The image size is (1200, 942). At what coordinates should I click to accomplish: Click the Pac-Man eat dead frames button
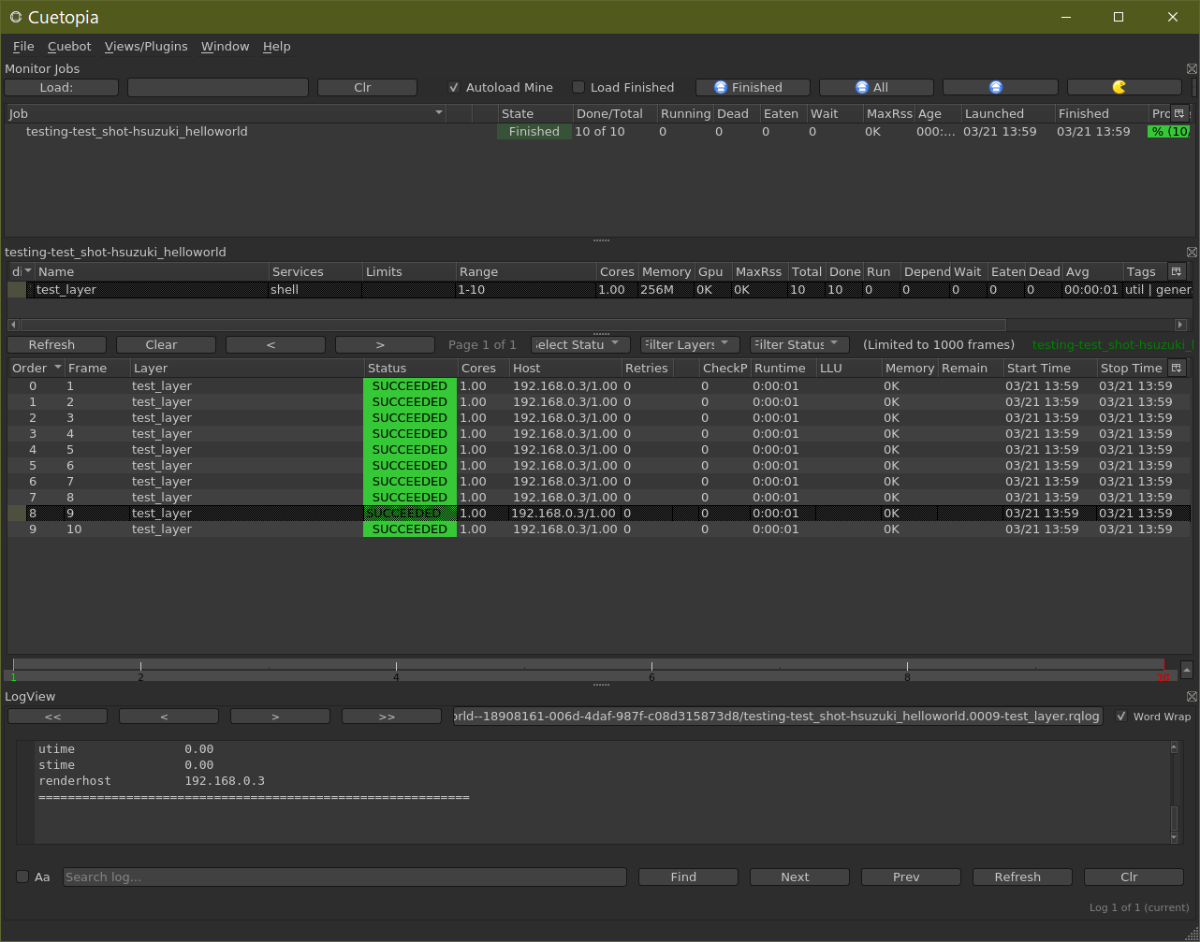tap(1124, 87)
